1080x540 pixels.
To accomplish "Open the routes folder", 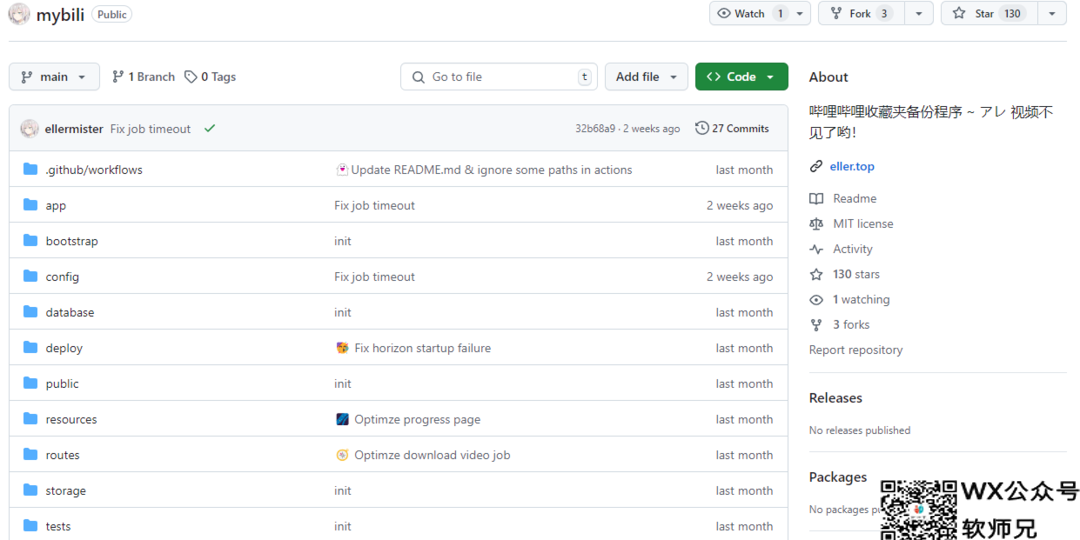I will click(x=63, y=455).
